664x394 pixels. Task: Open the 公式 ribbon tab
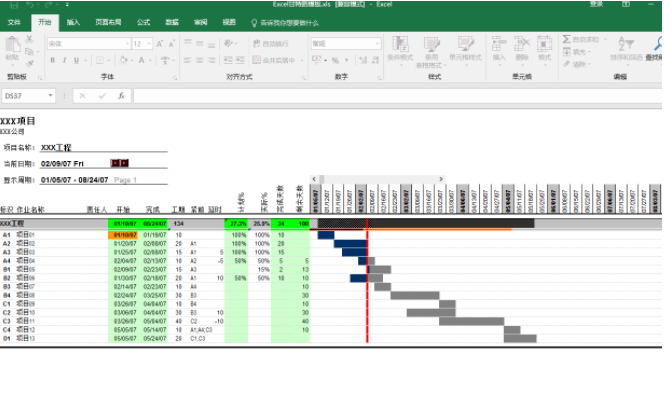tap(144, 22)
